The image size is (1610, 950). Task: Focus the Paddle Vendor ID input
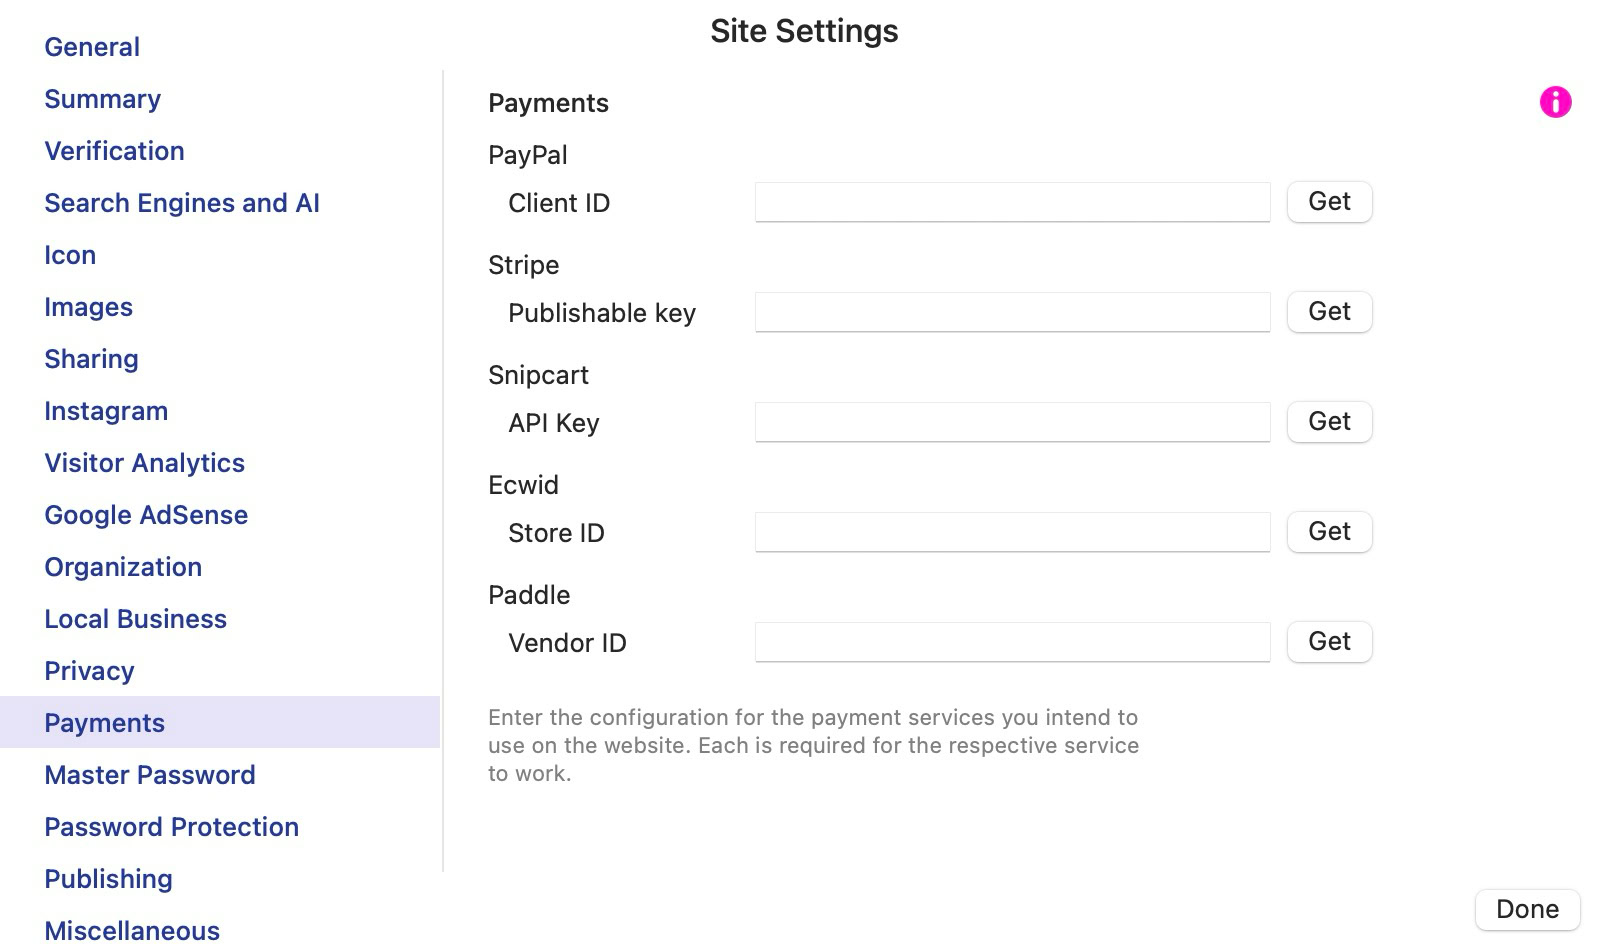pyautogui.click(x=1012, y=642)
